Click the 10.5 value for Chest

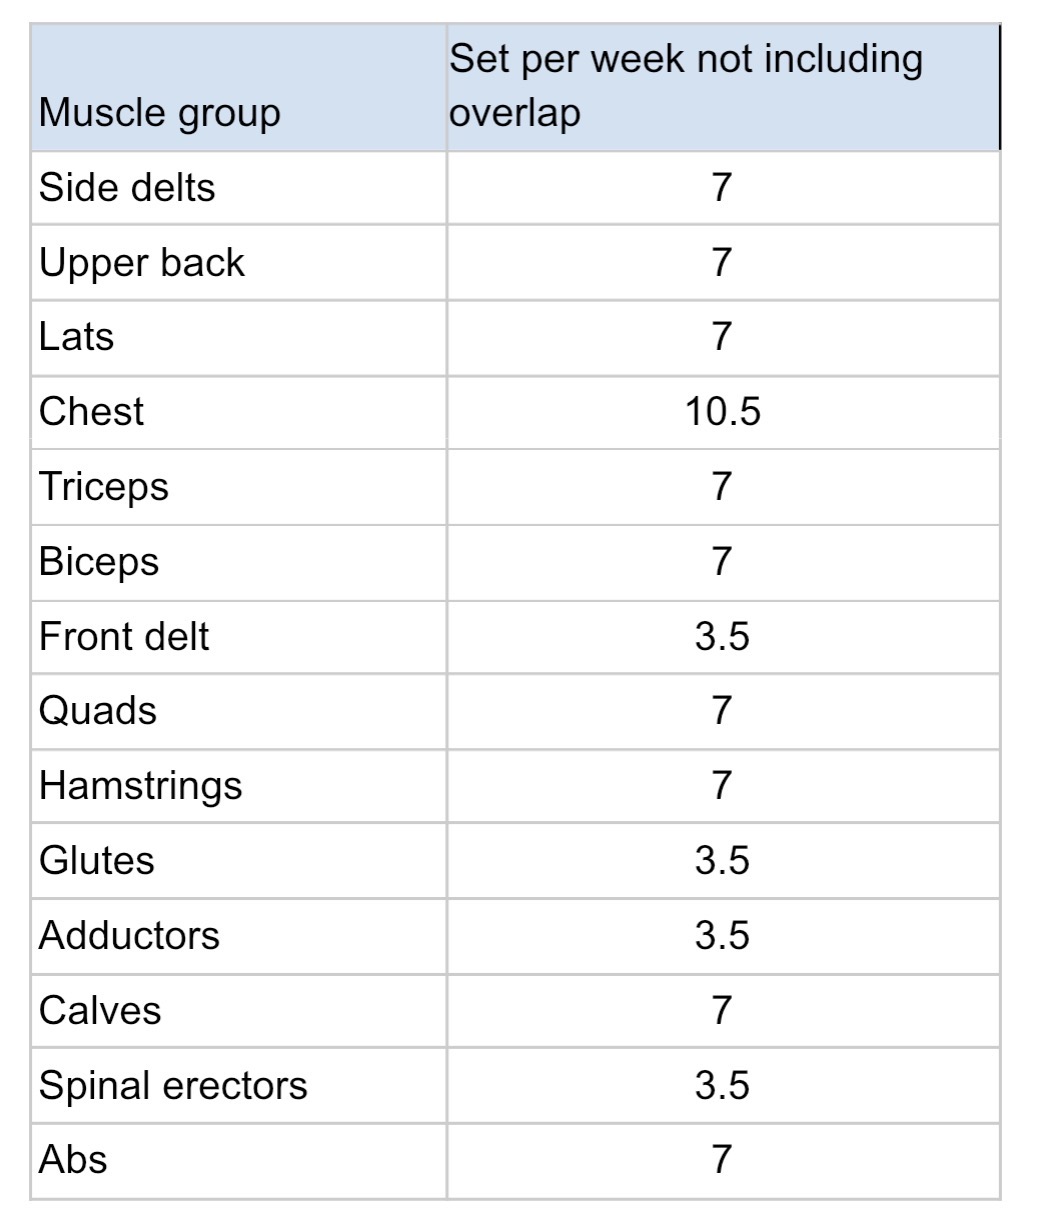coord(722,411)
